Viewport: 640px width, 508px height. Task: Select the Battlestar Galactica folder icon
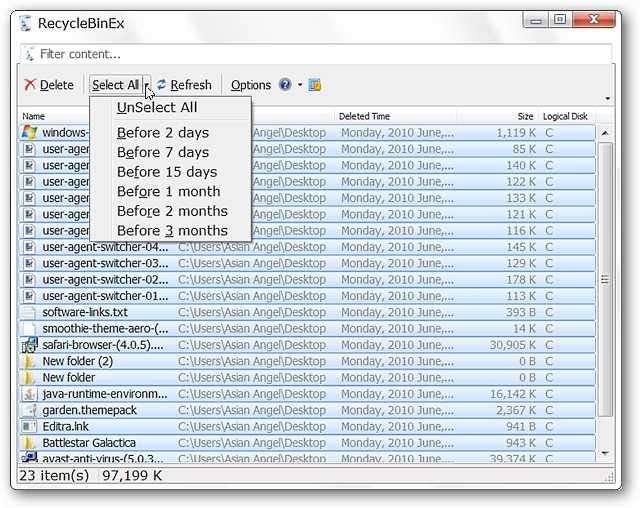[x=29, y=443]
